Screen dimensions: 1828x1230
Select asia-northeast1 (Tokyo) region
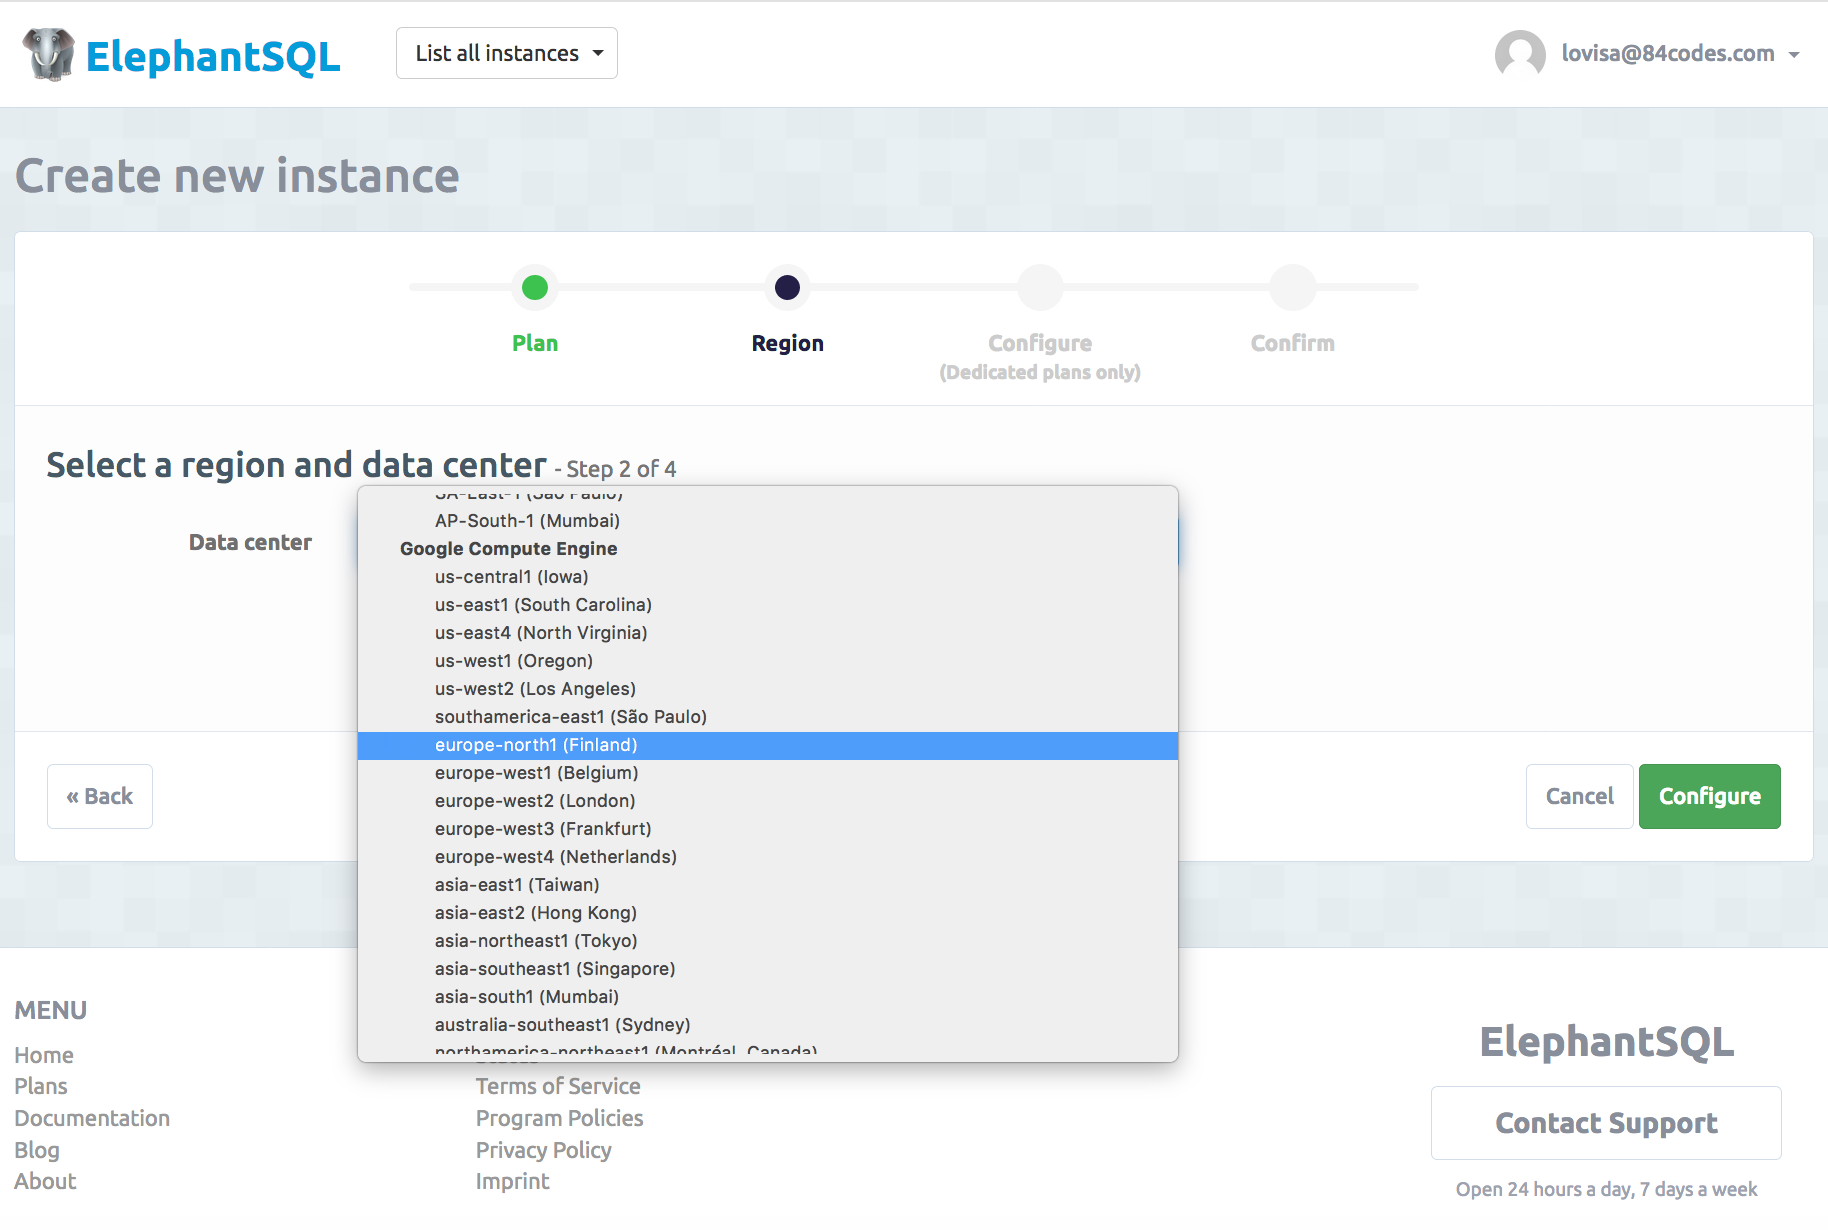point(536,941)
